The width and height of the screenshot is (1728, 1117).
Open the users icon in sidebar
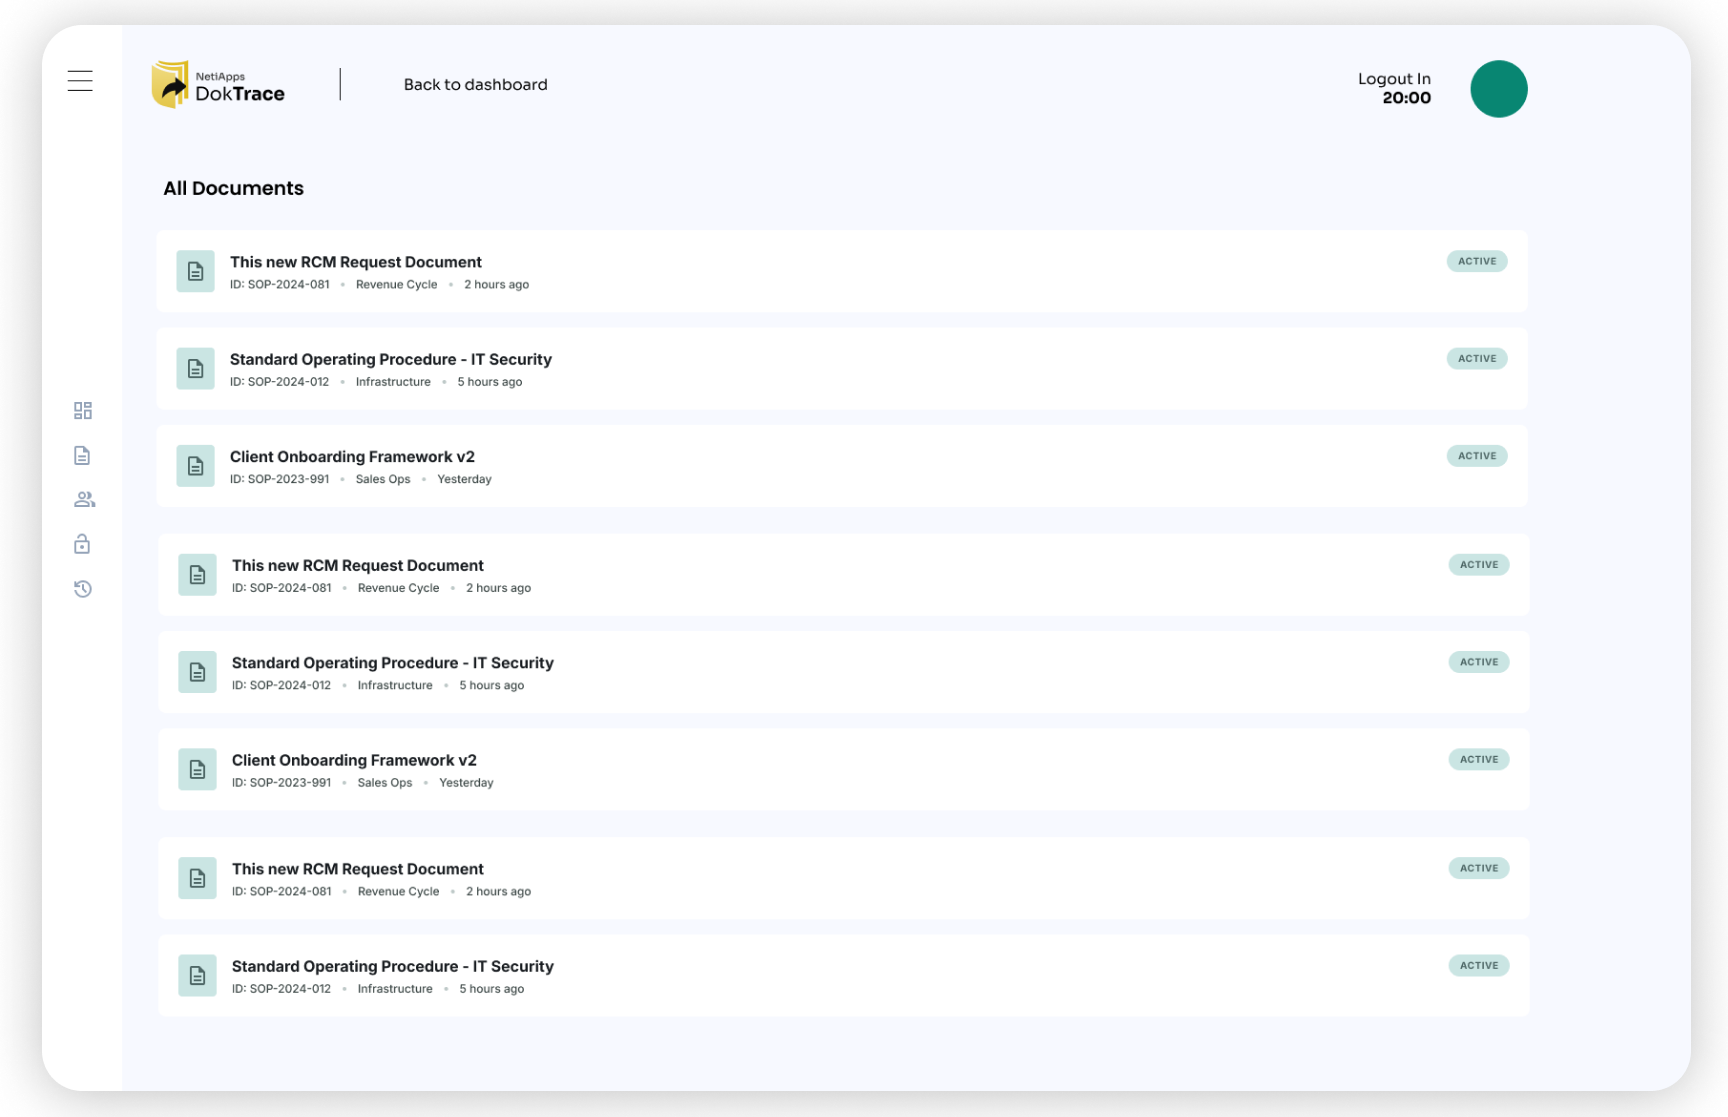coord(84,500)
